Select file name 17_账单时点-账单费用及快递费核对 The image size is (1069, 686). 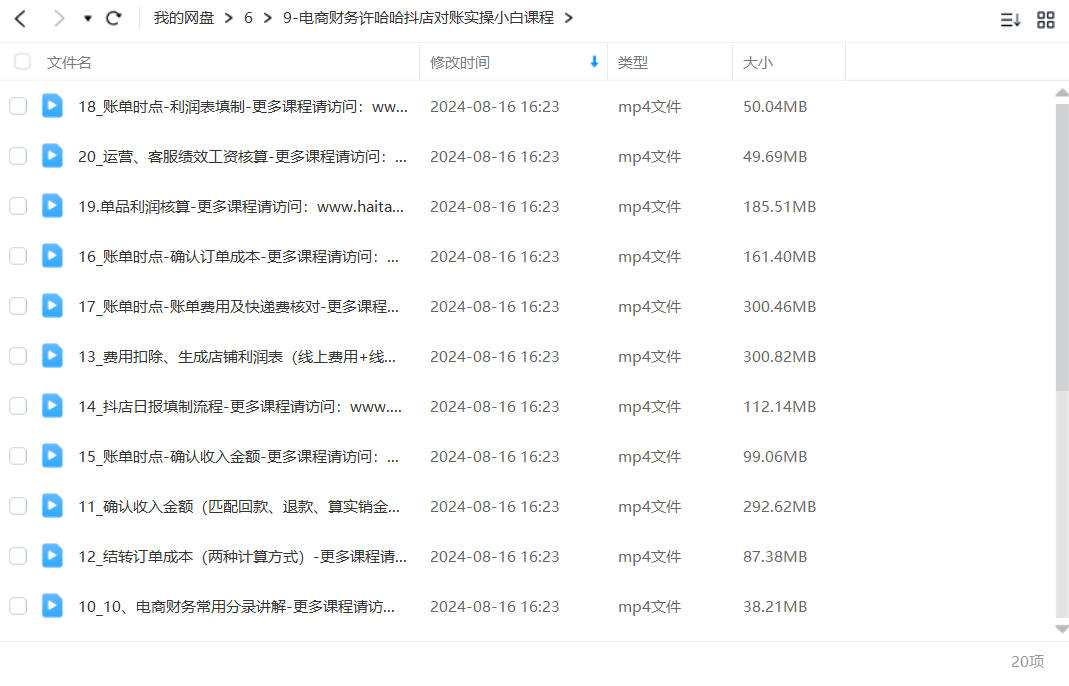tap(239, 307)
